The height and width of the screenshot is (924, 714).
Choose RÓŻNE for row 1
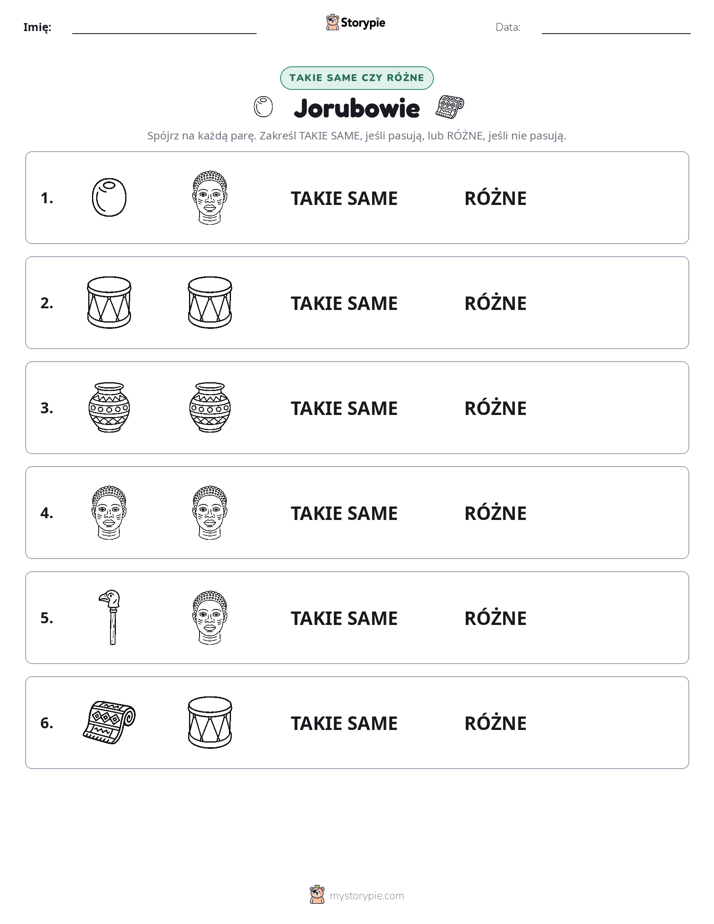pos(495,198)
